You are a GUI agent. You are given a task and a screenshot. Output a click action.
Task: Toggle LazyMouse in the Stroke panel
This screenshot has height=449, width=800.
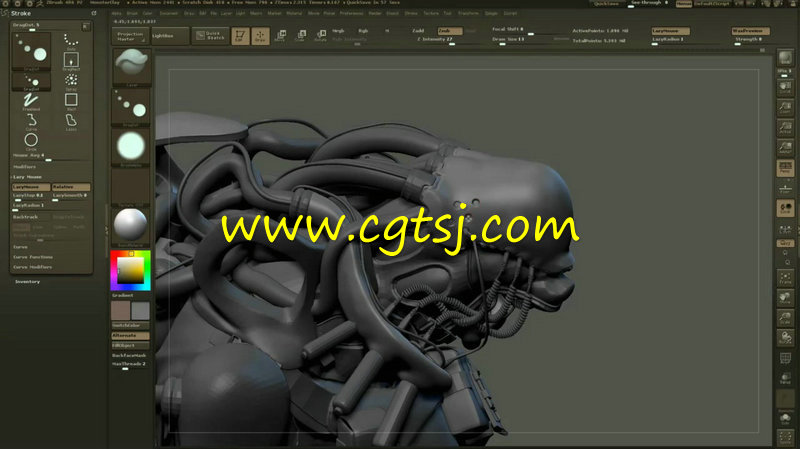click(x=31, y=187)
